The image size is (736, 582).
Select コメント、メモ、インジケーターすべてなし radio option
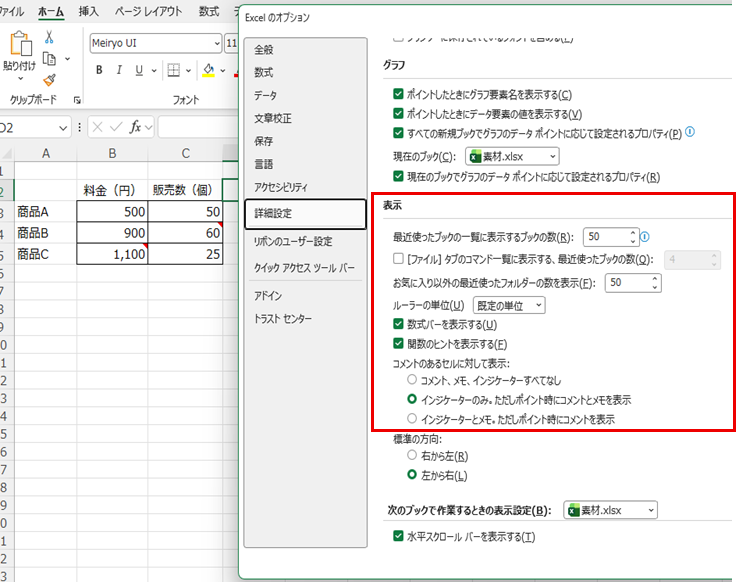[412, 380]
